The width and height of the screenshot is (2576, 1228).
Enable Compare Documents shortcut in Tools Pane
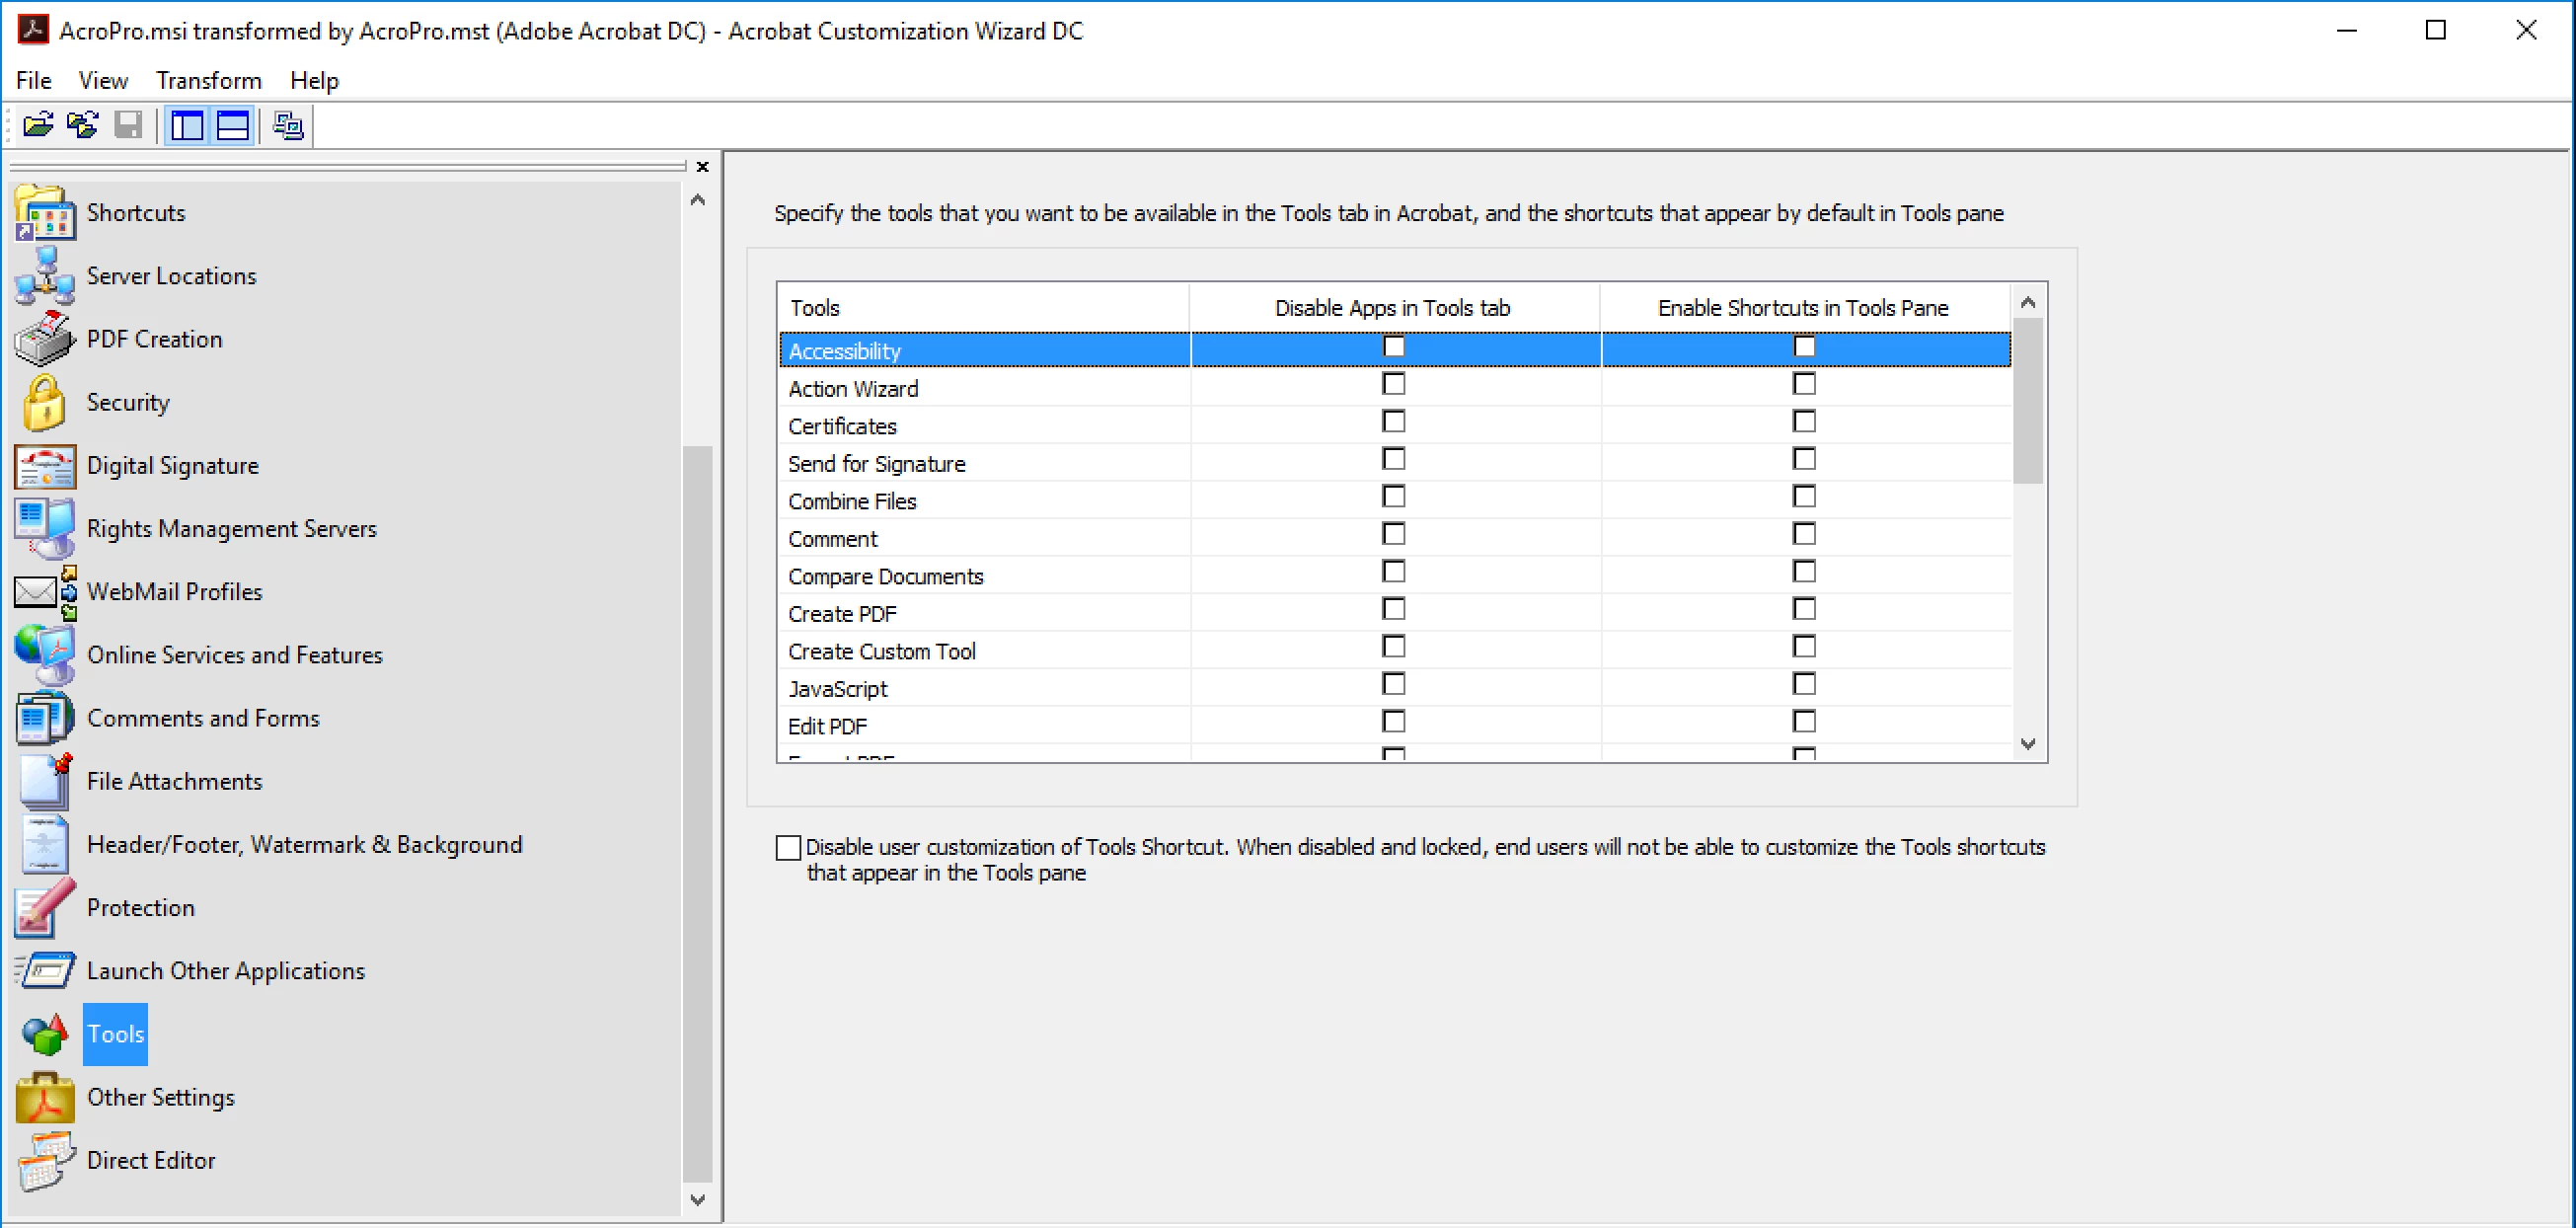point(1803,571)
